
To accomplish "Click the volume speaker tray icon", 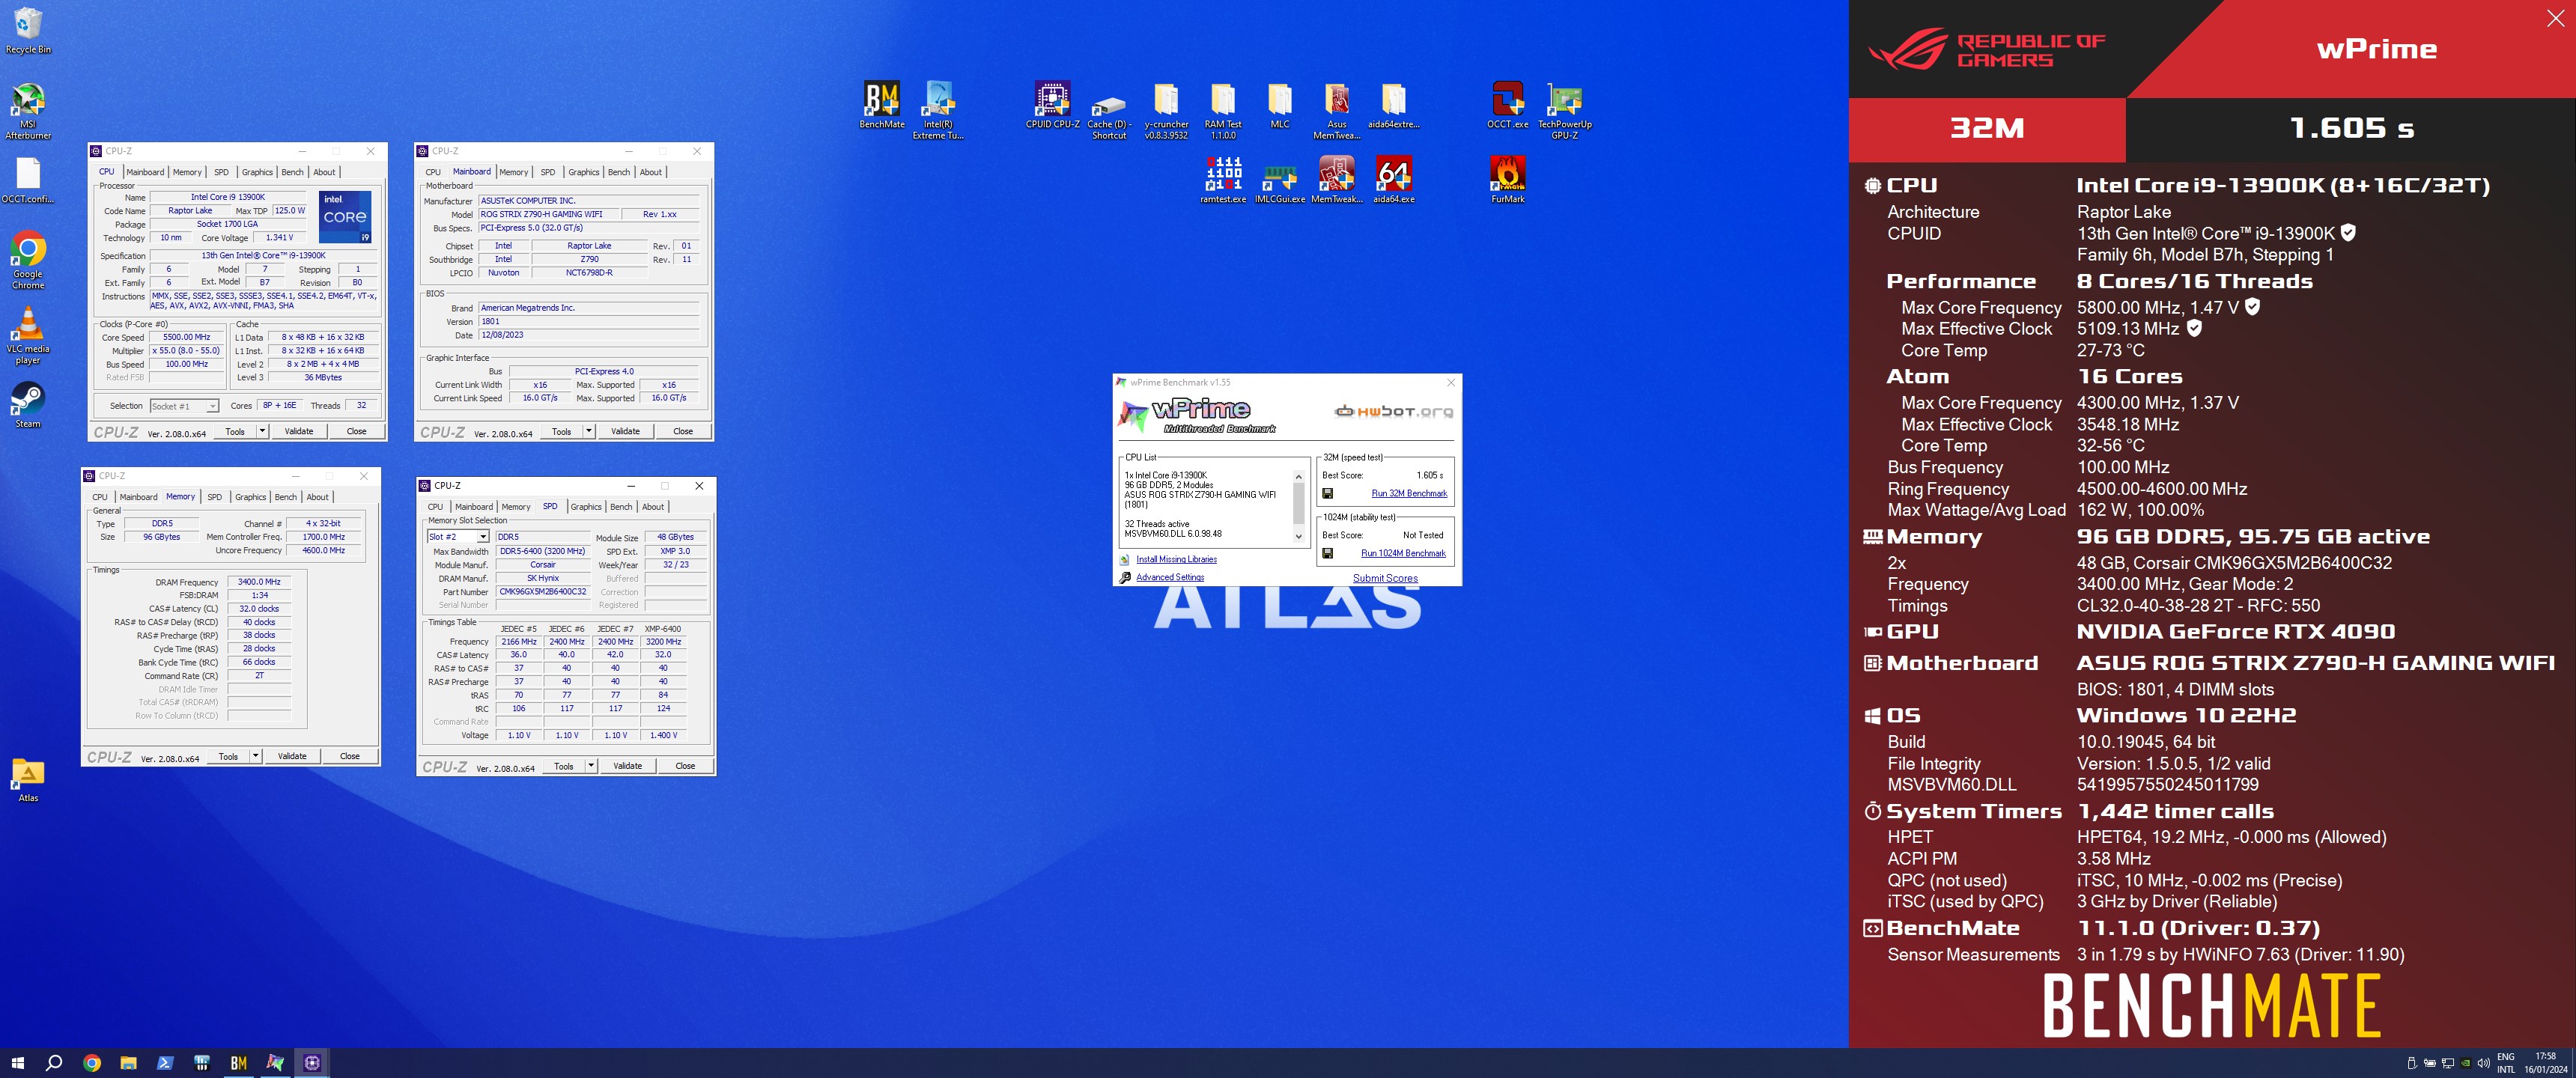I will [2483, 1063].
